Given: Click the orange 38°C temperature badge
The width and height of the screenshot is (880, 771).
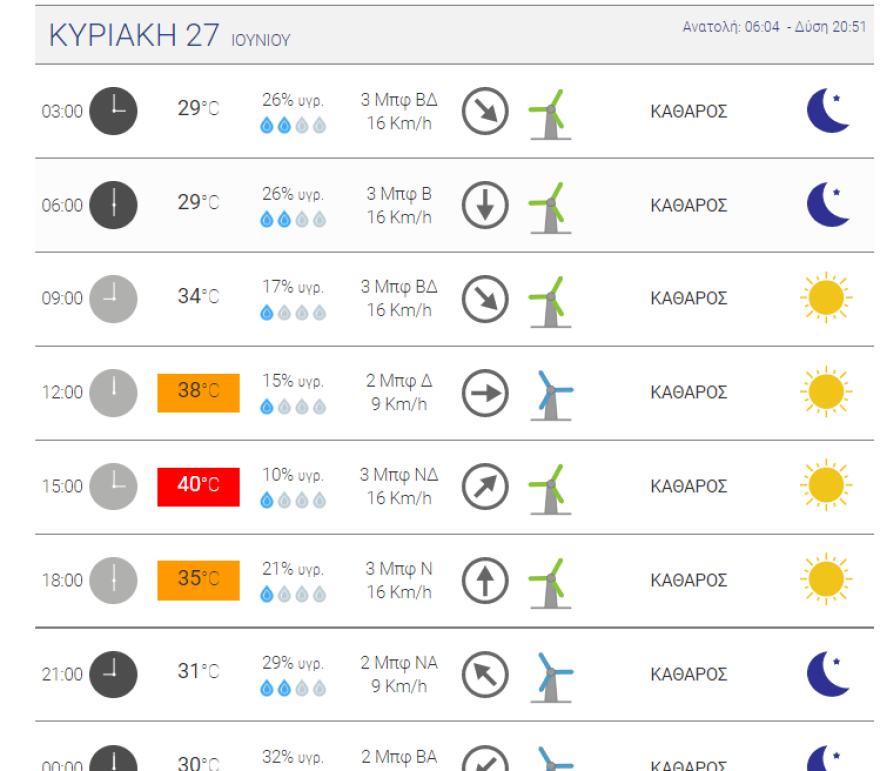Looking at the screenshot, I should pos(198,392).
